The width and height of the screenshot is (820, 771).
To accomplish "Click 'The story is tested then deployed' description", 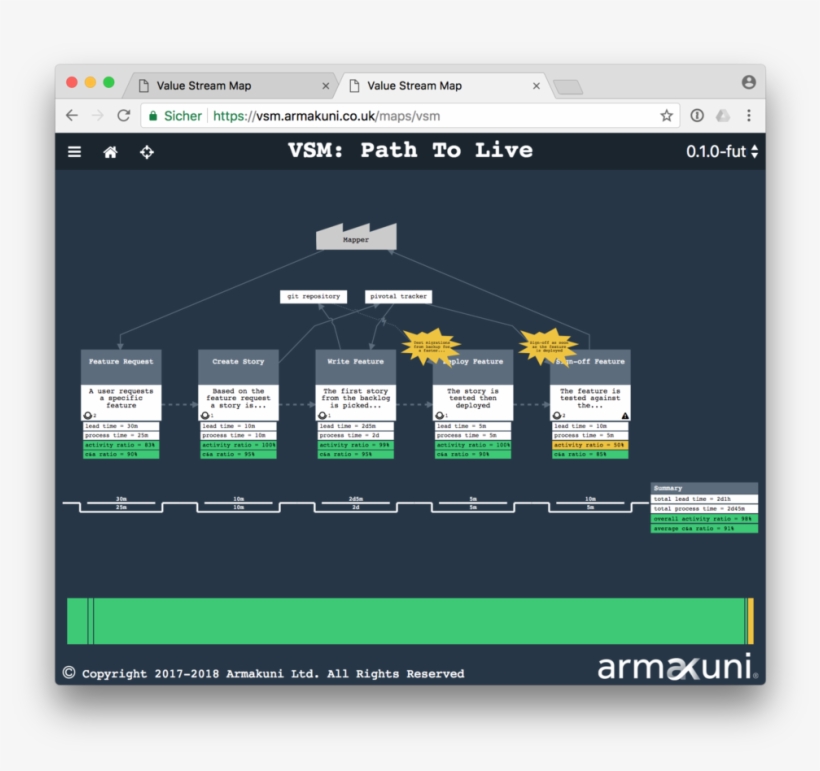I will [x=473, y=398].
